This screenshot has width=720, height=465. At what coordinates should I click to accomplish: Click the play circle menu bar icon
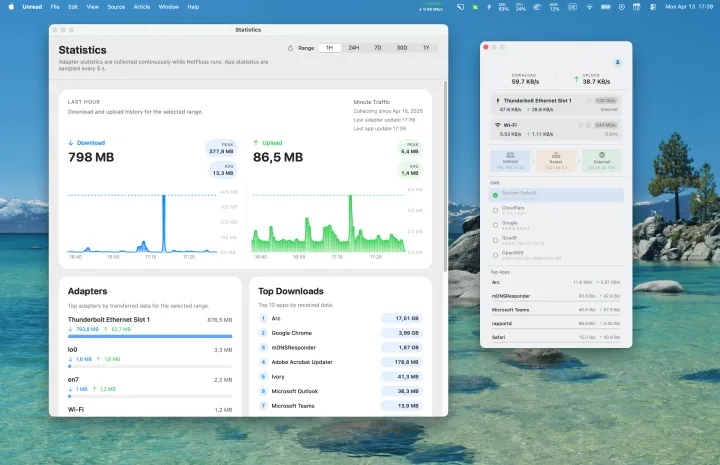click(x=621, y=7)
